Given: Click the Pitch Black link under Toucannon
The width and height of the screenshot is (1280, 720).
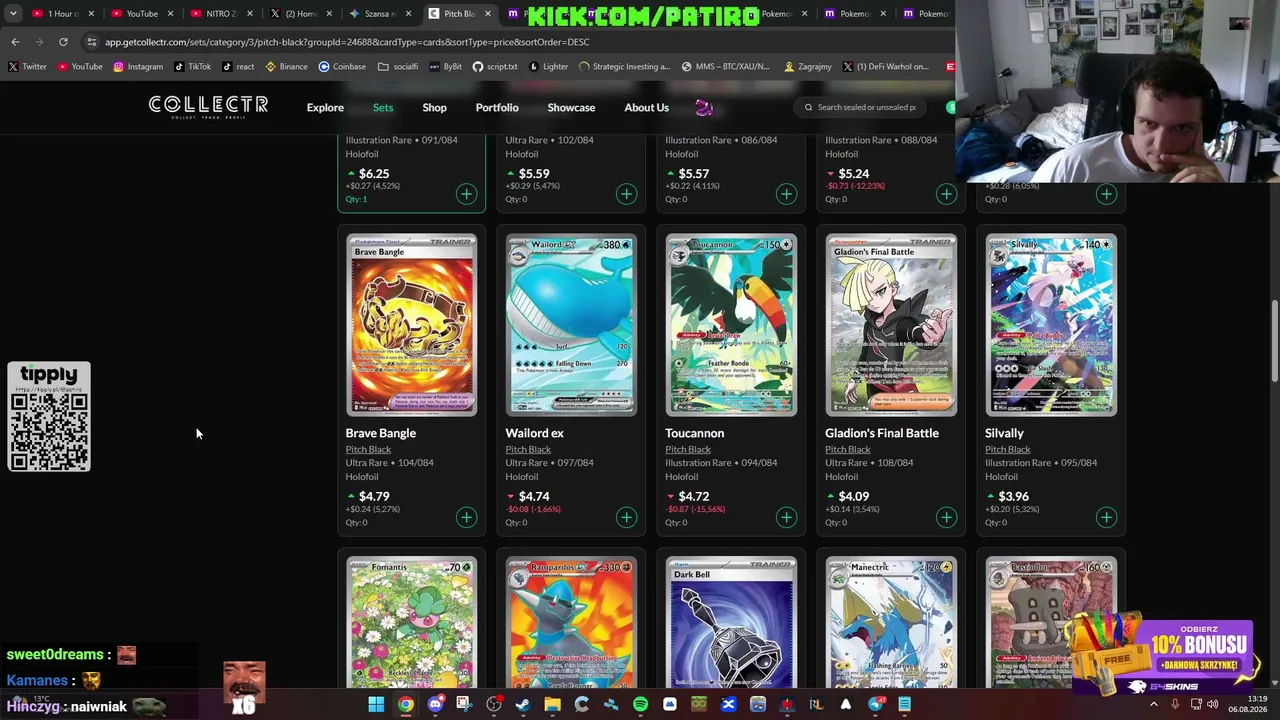Looking at the screenshot, I should [688, 449].
